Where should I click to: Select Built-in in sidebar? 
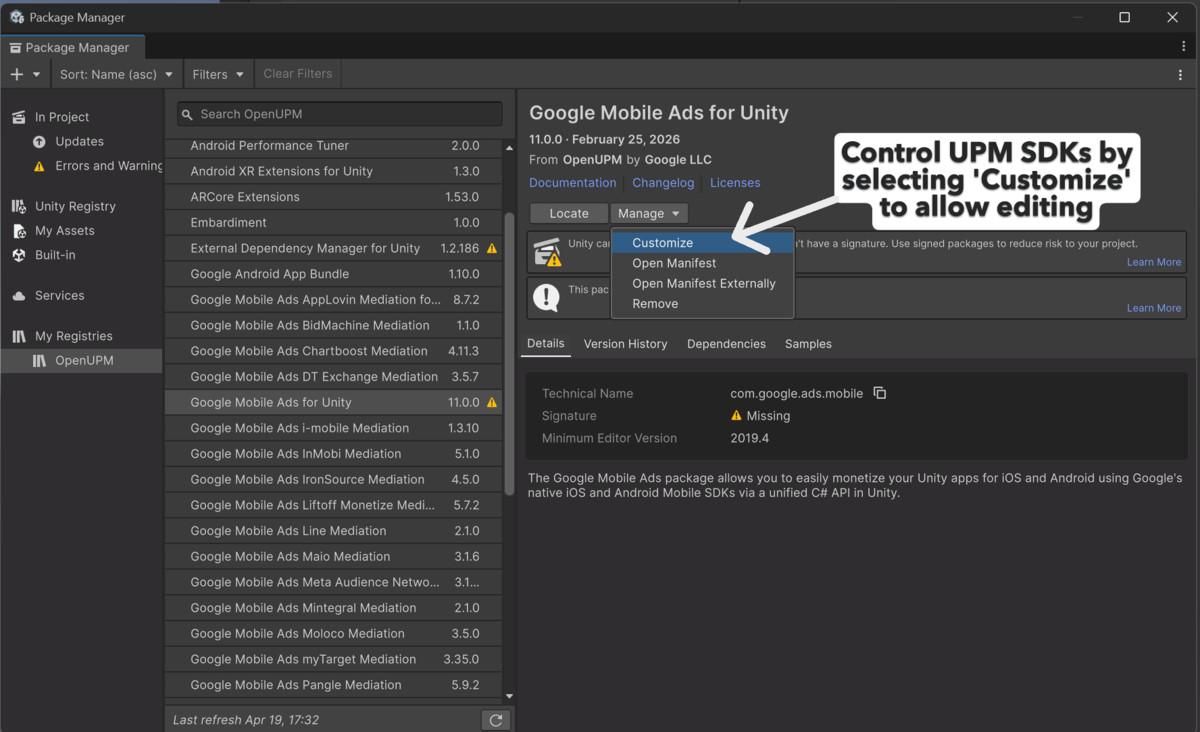click(x=81, y=255)
